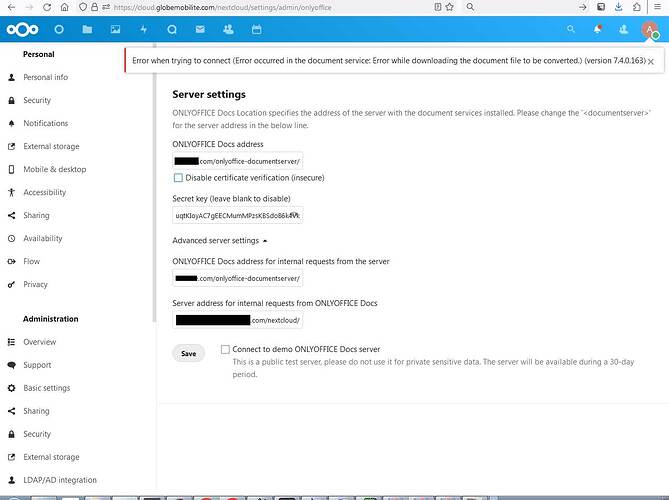669x500 pixels.
Task: Click the Flow sidebar icon
Action: coord(12,262)
